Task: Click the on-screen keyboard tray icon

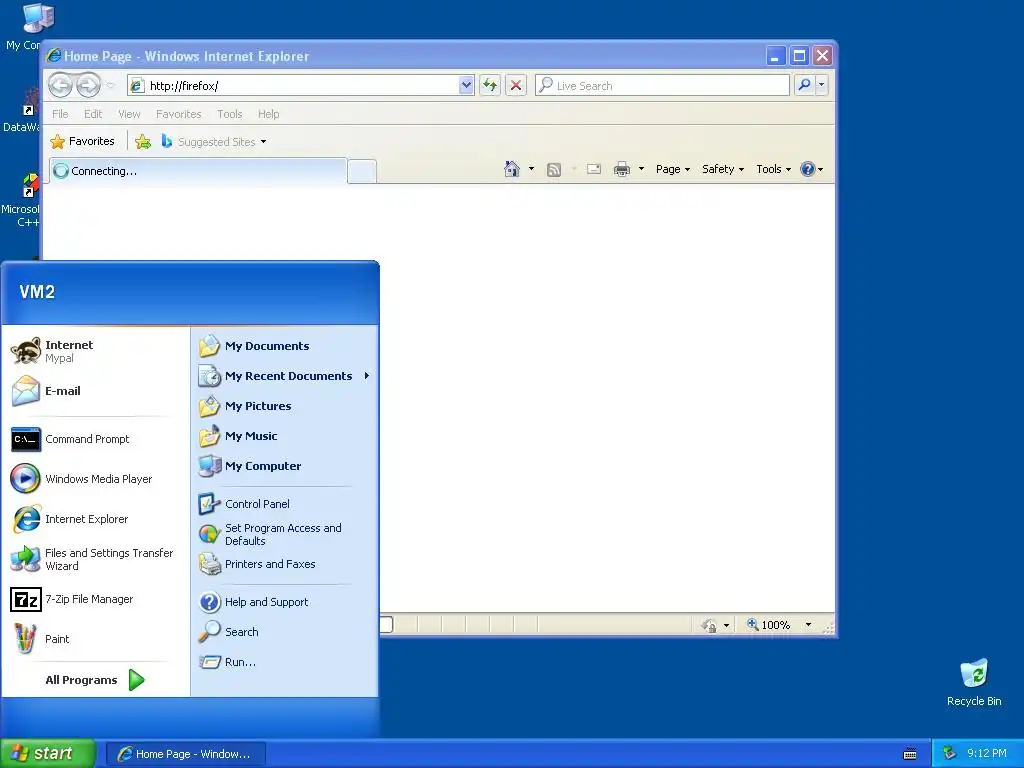Action: [x=910, y=754]
